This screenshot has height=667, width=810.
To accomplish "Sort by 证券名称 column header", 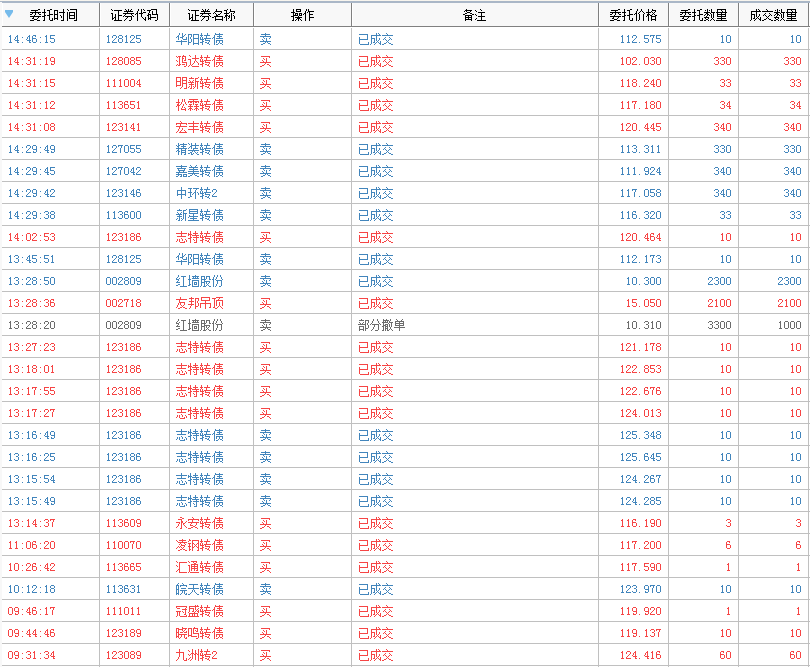I will coord(211,15).
